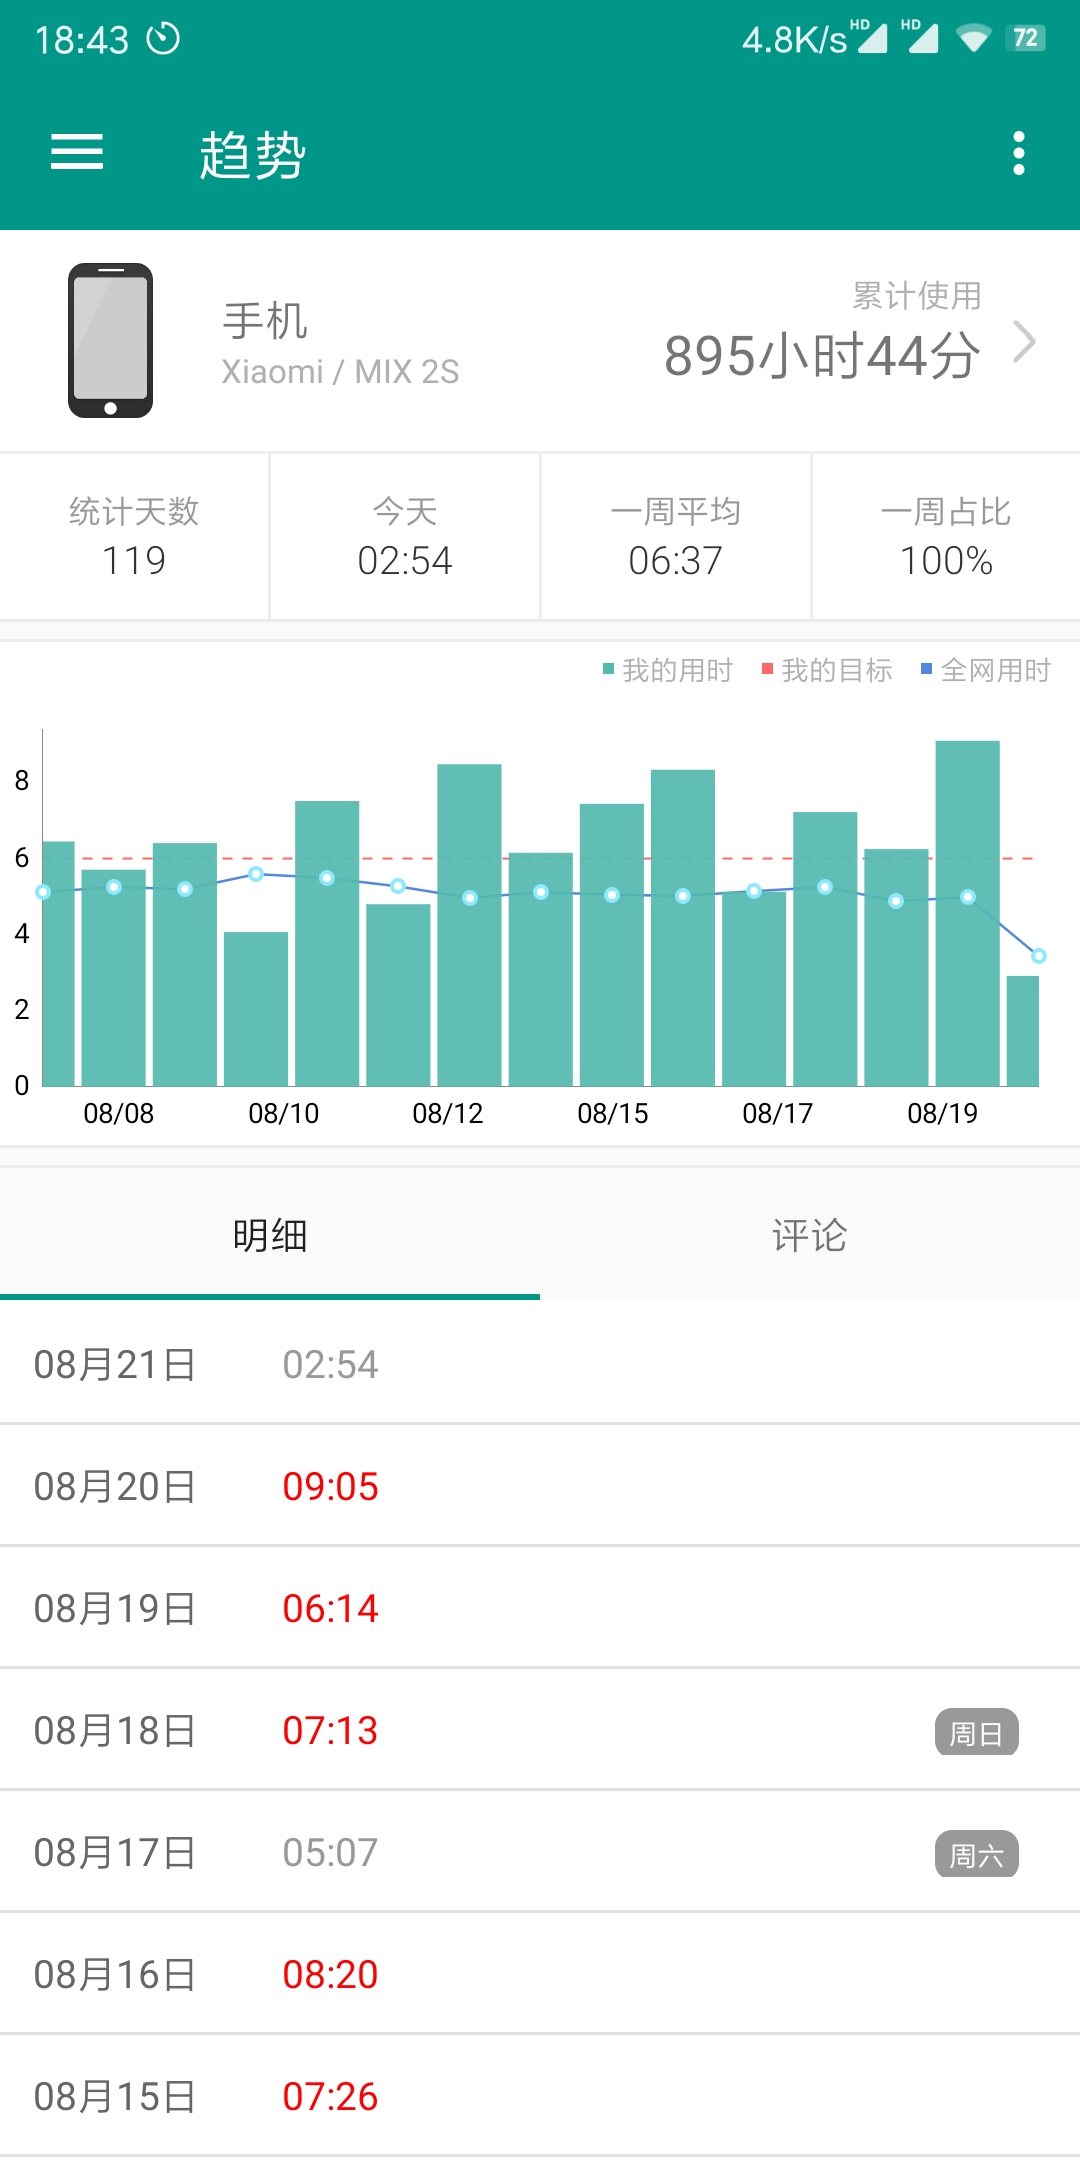Open the three-dot overflow menu
The height and width of the screenshot is (2160, 1080).
pyautogui.click(x=1018, y=153)
